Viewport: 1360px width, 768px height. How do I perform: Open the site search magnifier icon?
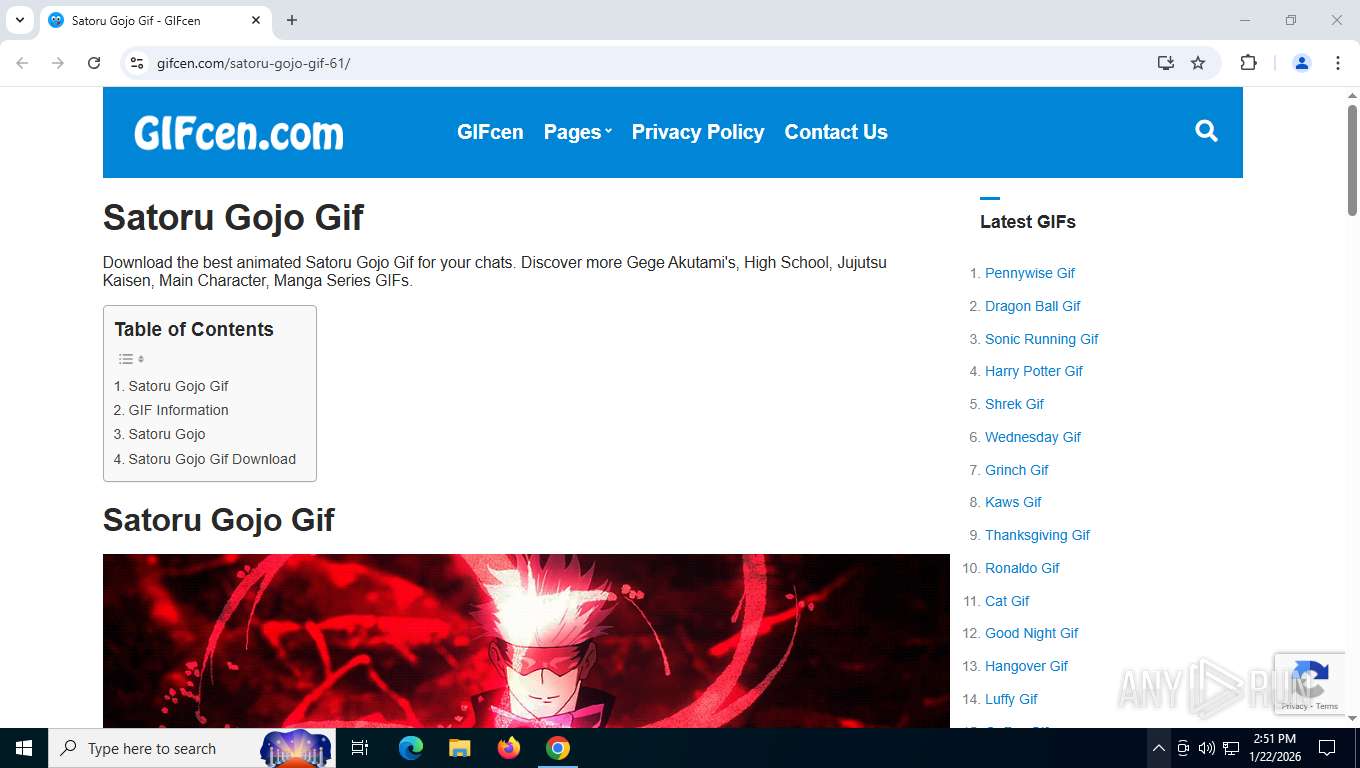click(1206, 131)
